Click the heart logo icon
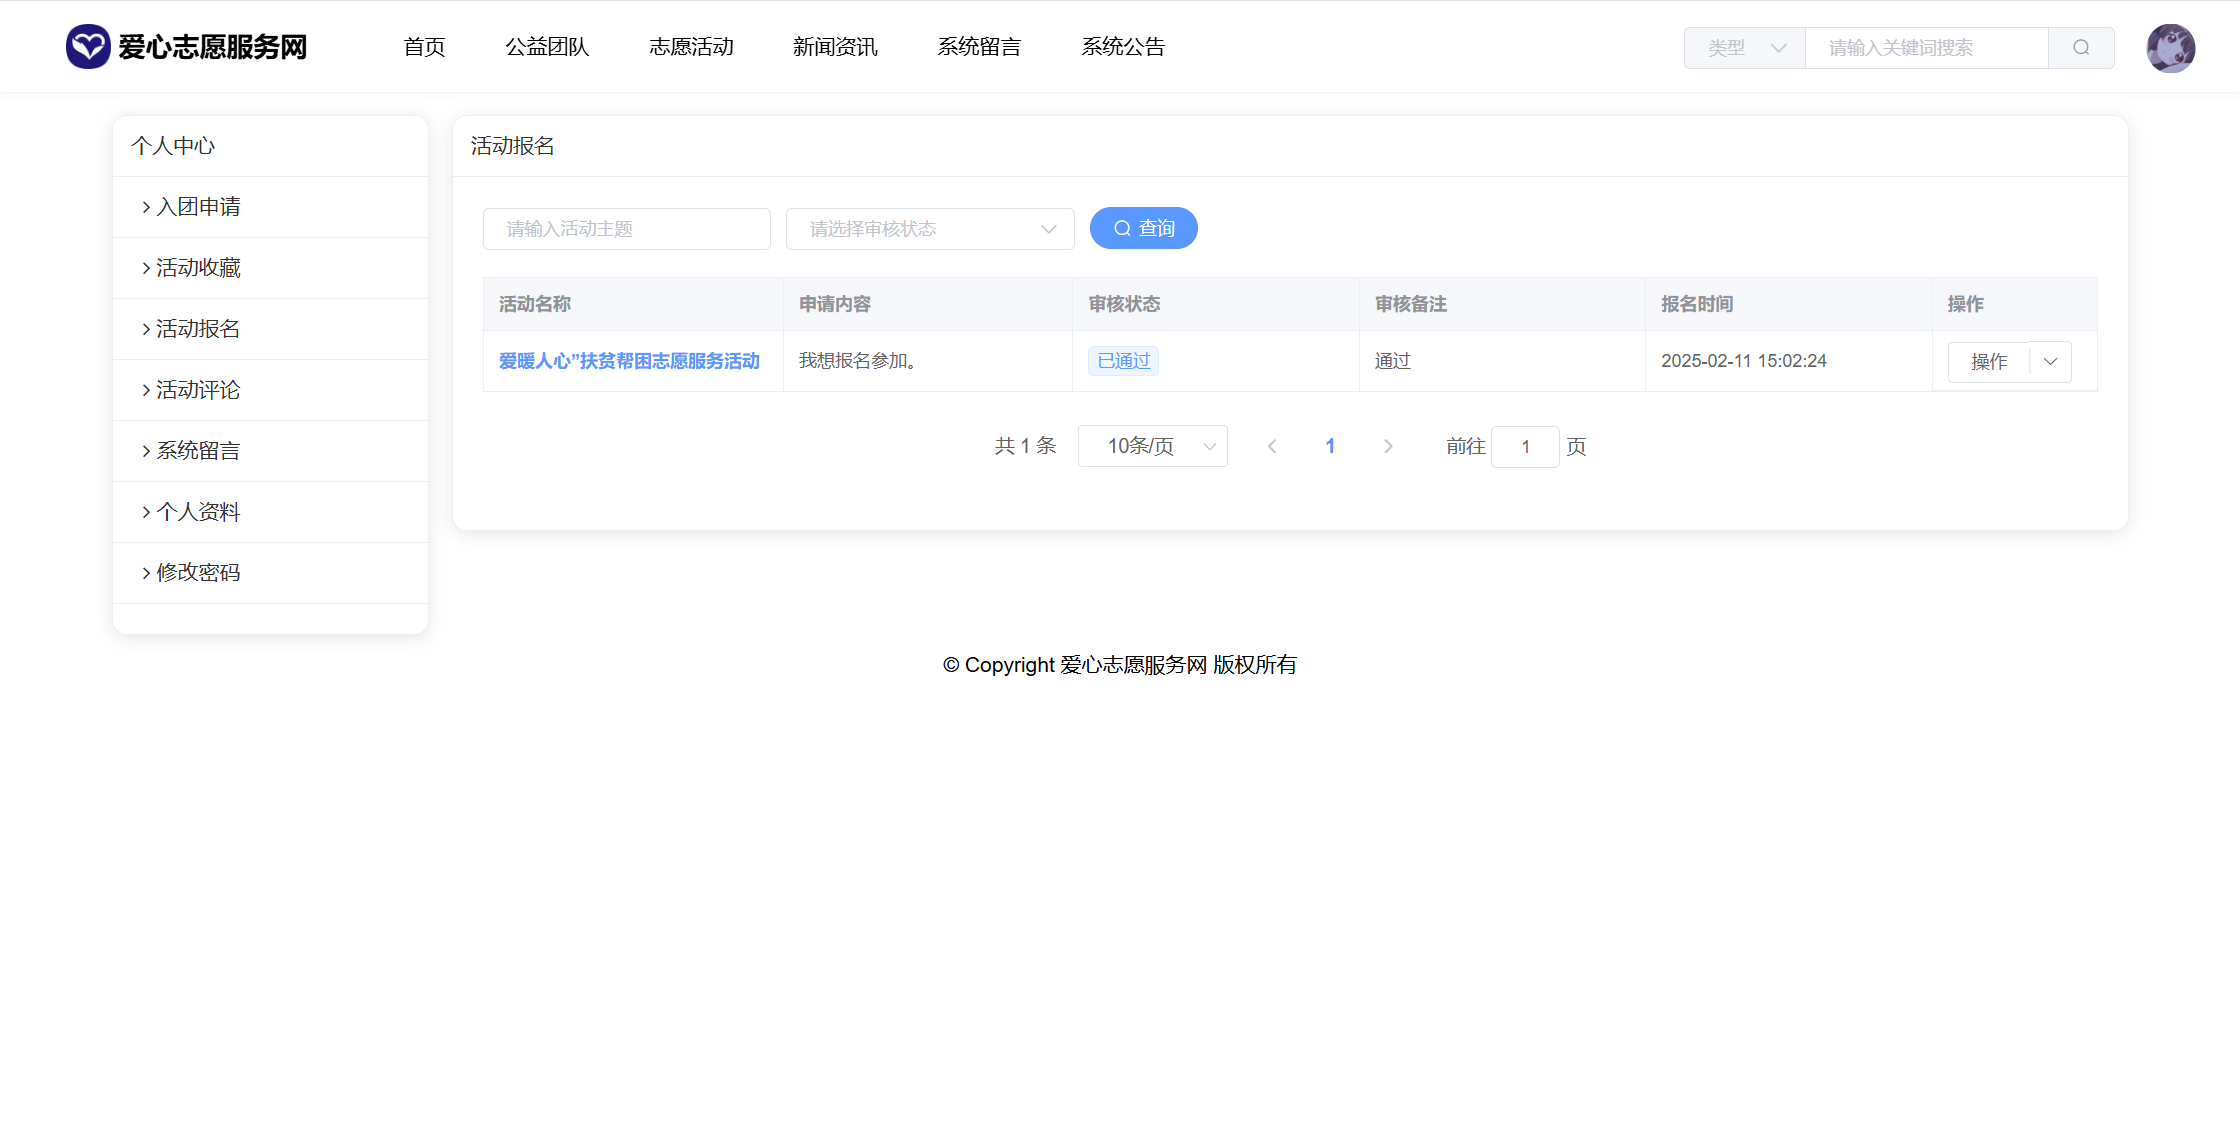Image resolution: width=2240 pixels, height=1148 pixels. (88, 47)
